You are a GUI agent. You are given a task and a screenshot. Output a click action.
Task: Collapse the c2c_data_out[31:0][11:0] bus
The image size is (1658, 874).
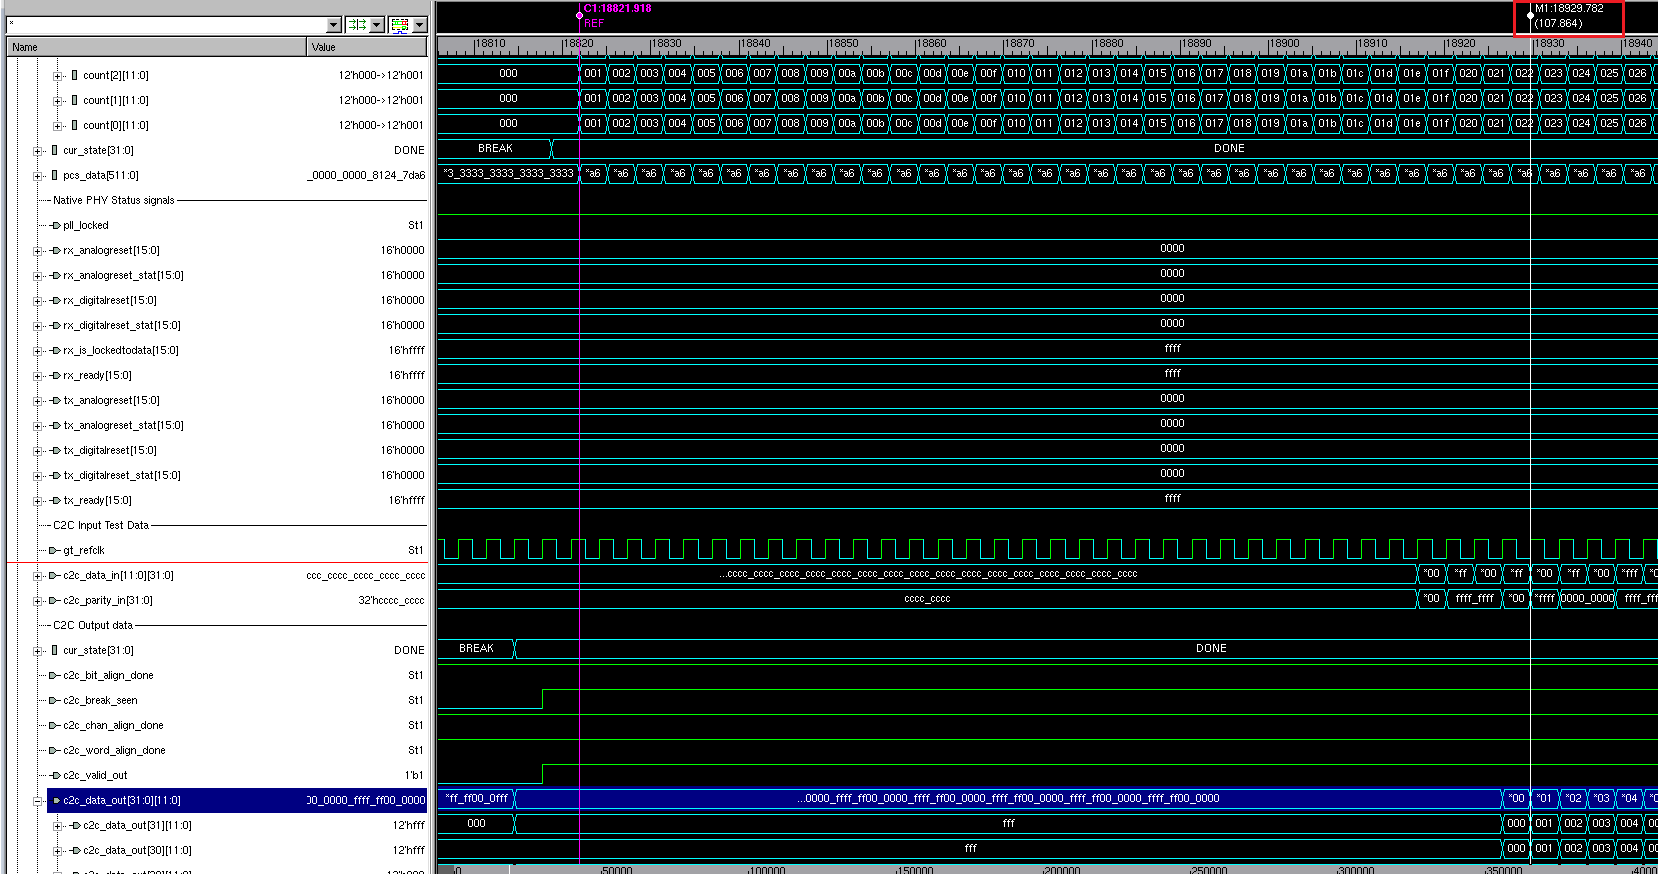[x=38, y=800]
